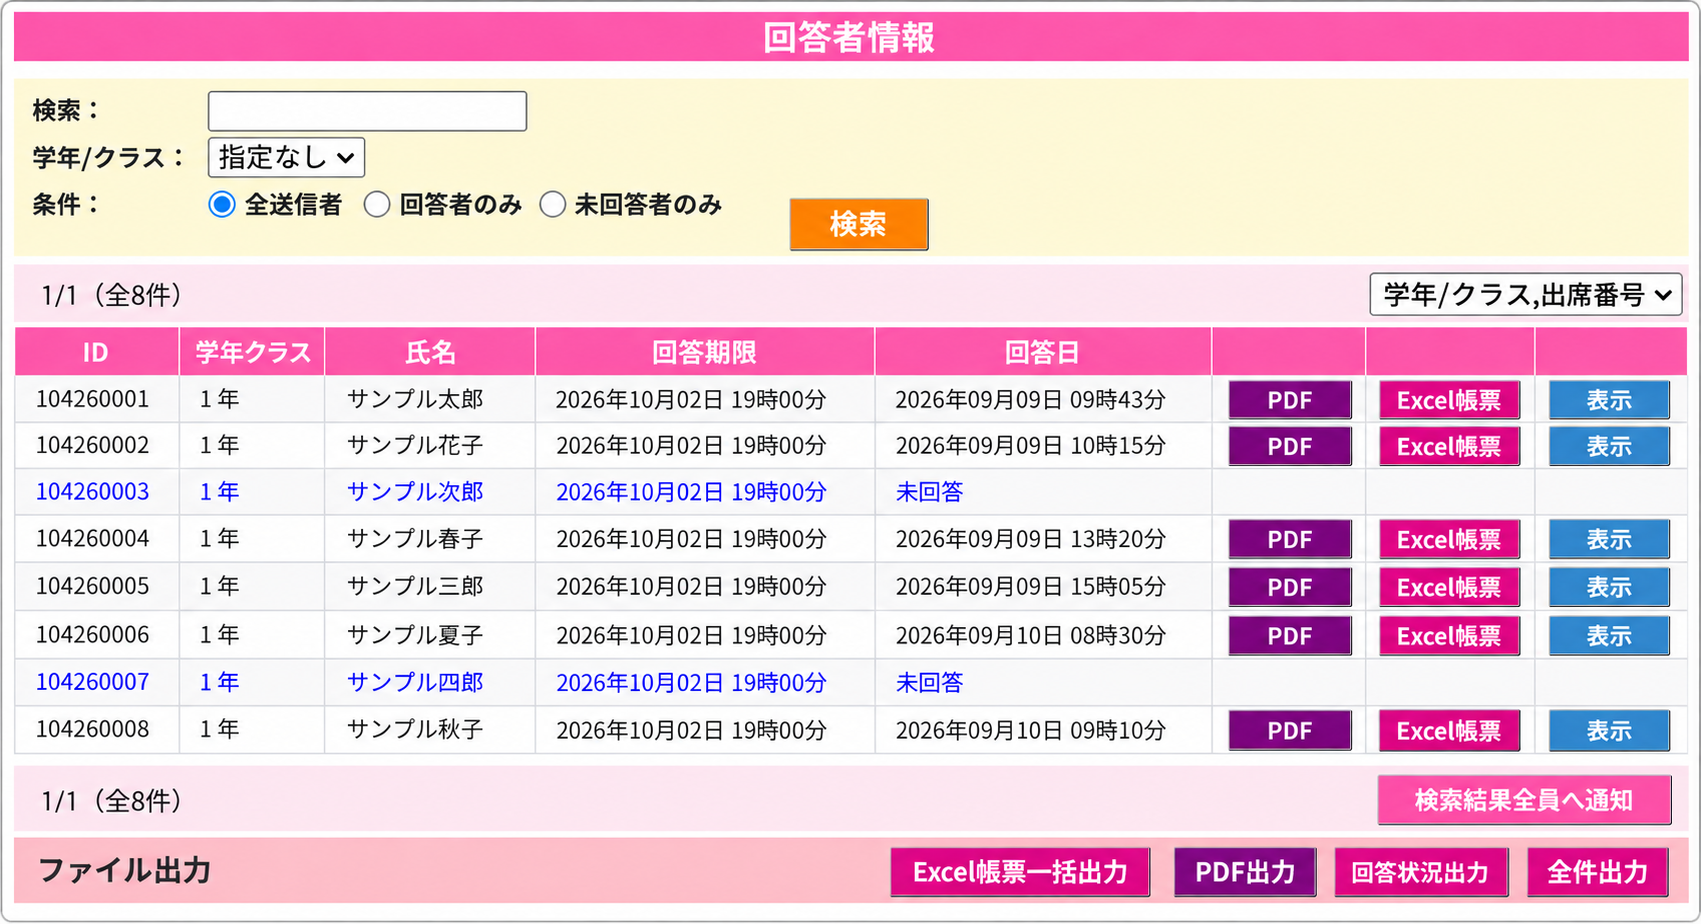
Task: Open PDF for サンプル花子
Action: tap(1289, 446)
